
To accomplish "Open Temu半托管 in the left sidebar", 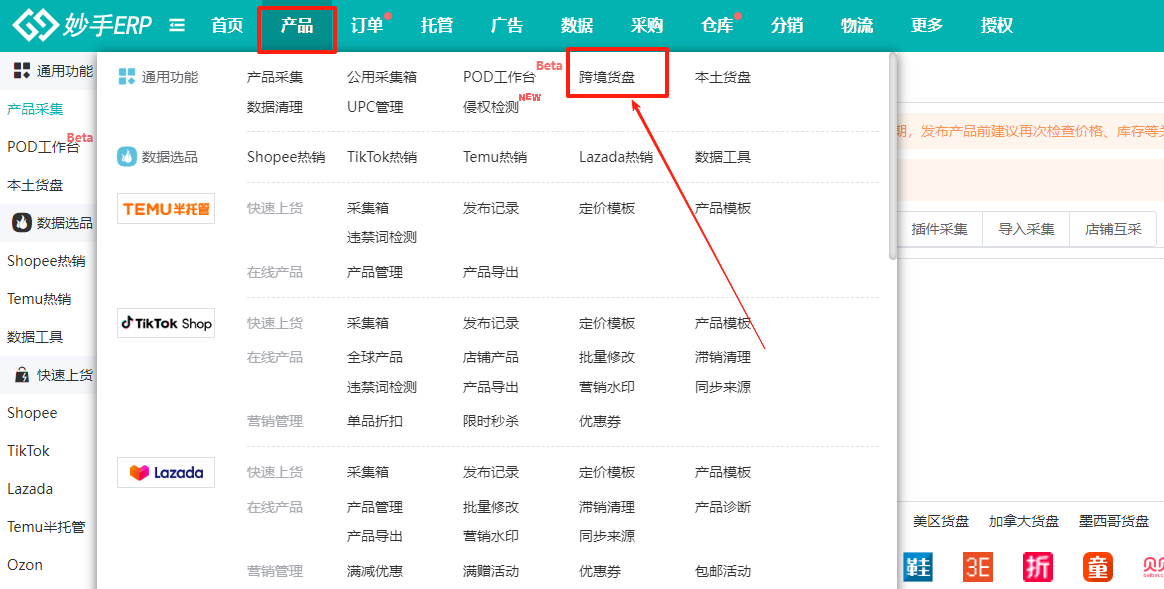I will pyautogui.click(x=46, y=527).
